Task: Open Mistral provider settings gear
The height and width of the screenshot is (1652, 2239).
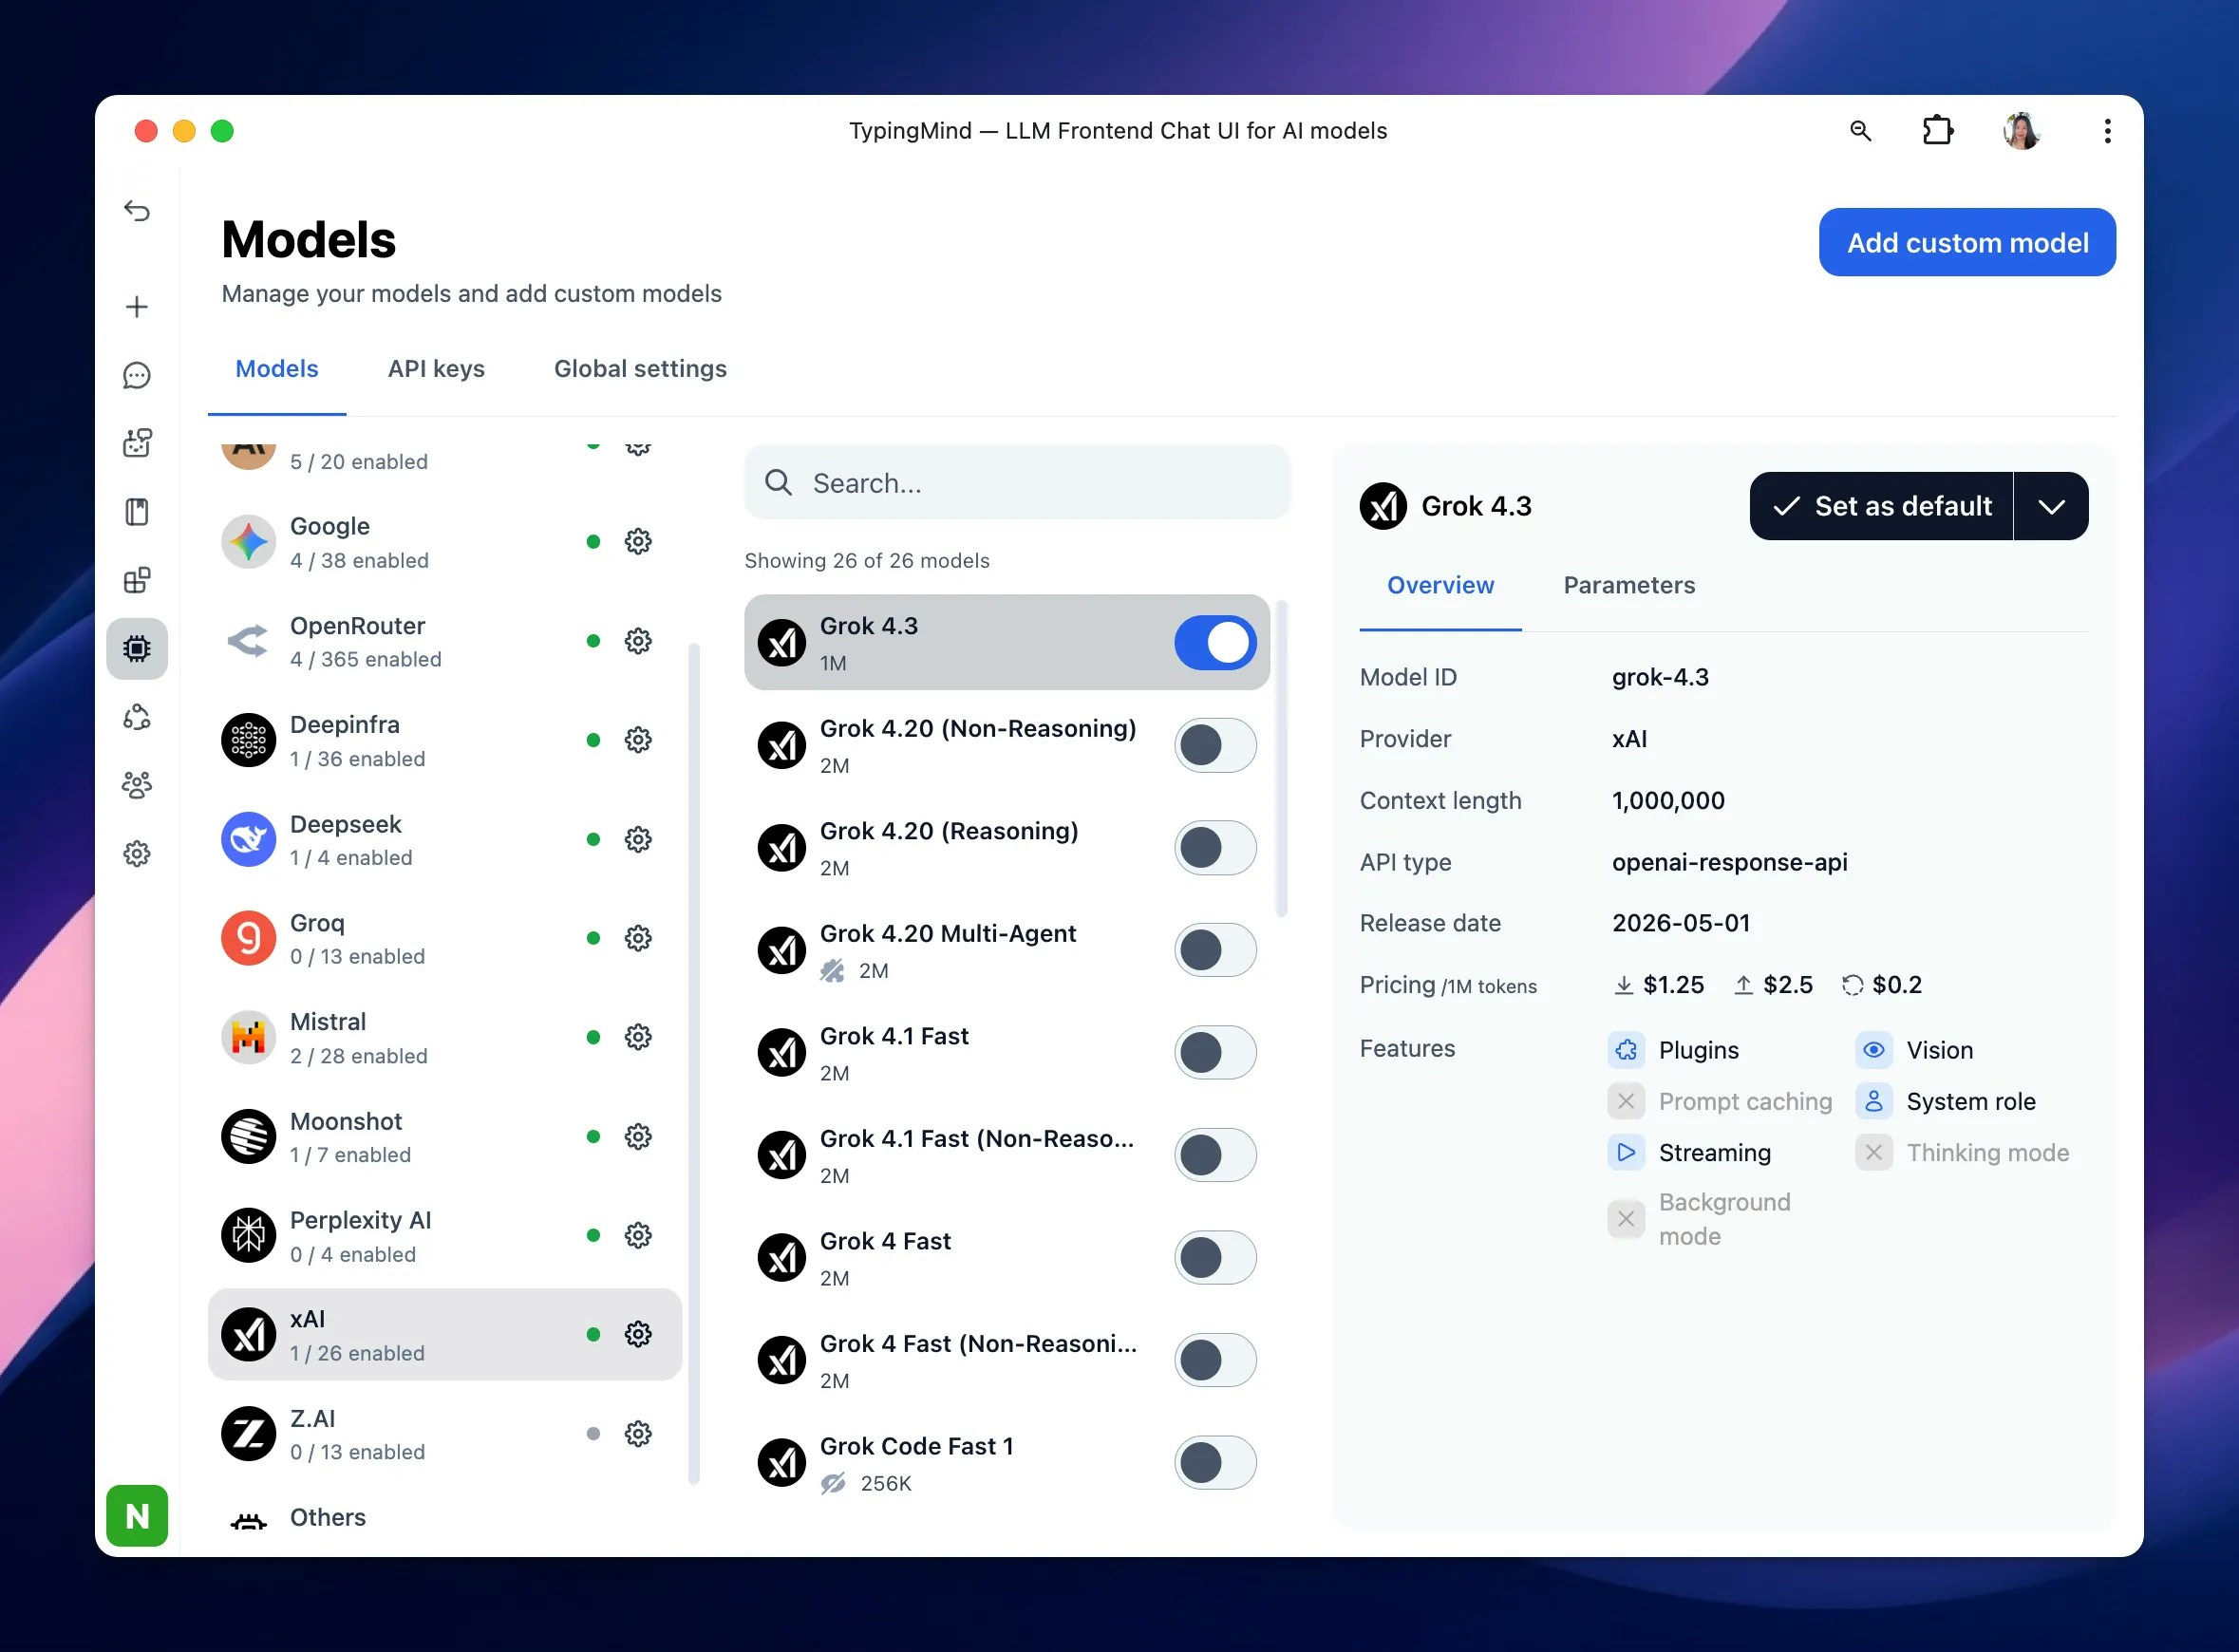Action: (x=638, y=1037)
